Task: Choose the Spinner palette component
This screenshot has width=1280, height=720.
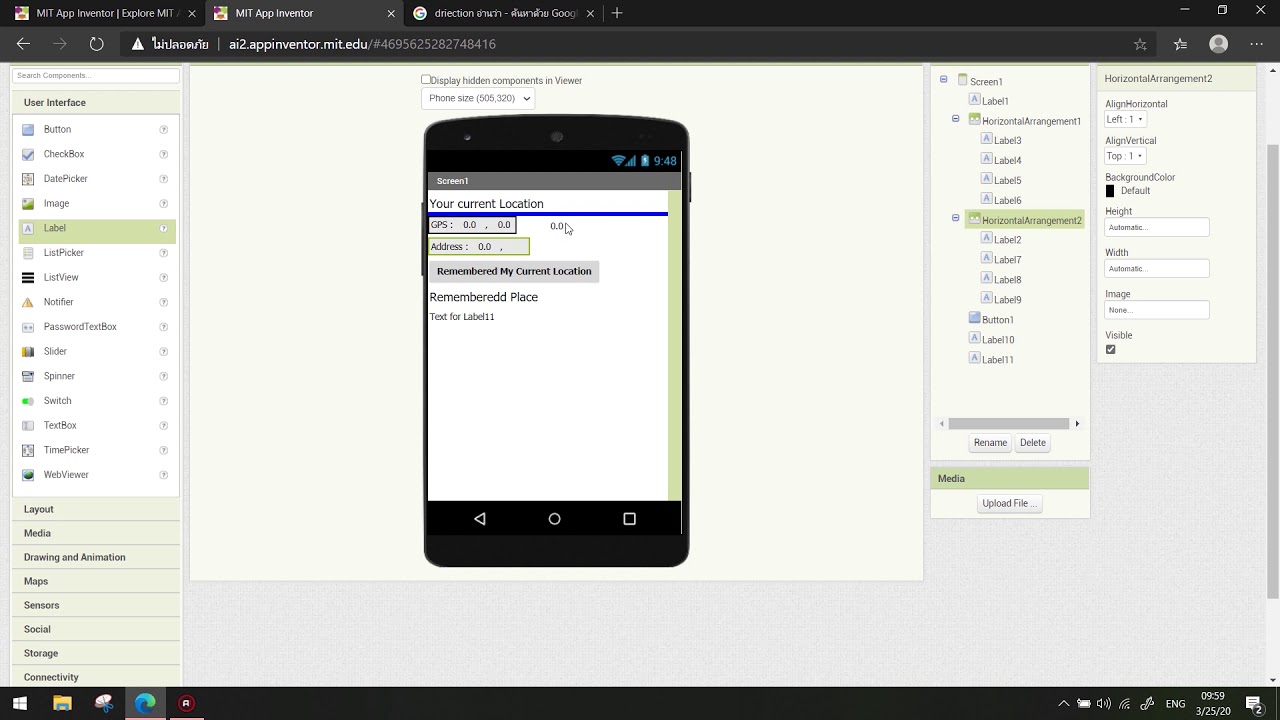Action: coord(59,376)
